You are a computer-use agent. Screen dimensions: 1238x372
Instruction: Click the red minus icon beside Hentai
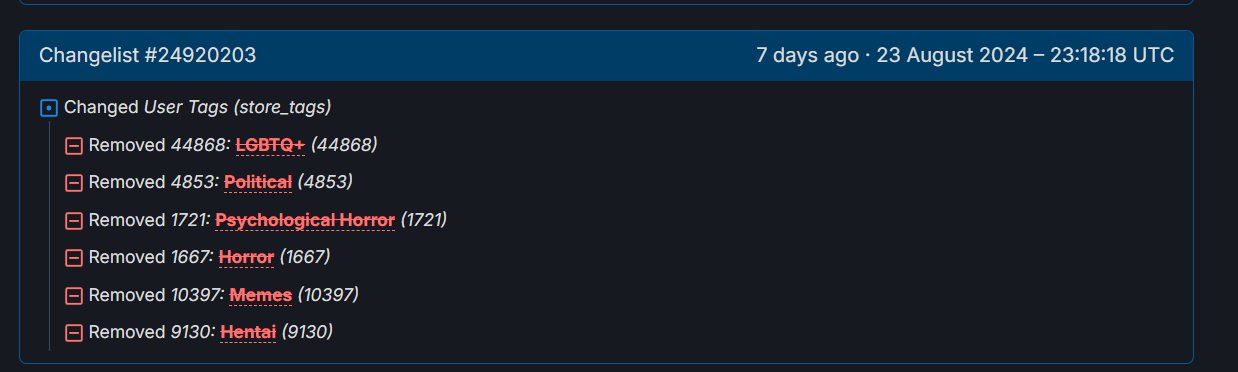click(73, 333)
